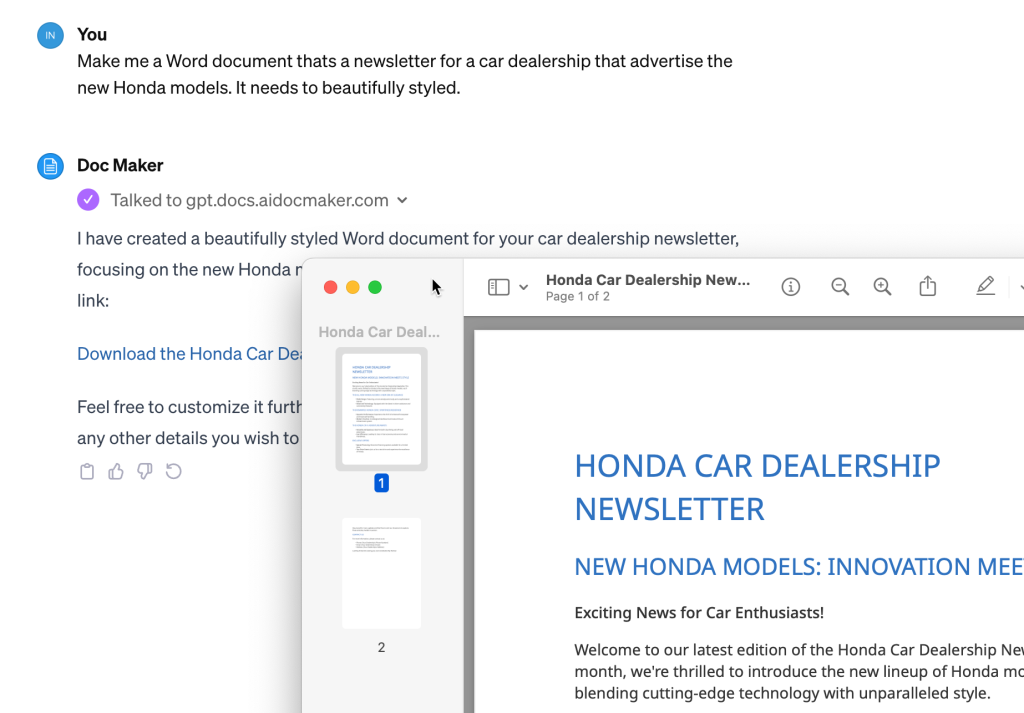Maximize the Preview window with green button

pos(375,287)
